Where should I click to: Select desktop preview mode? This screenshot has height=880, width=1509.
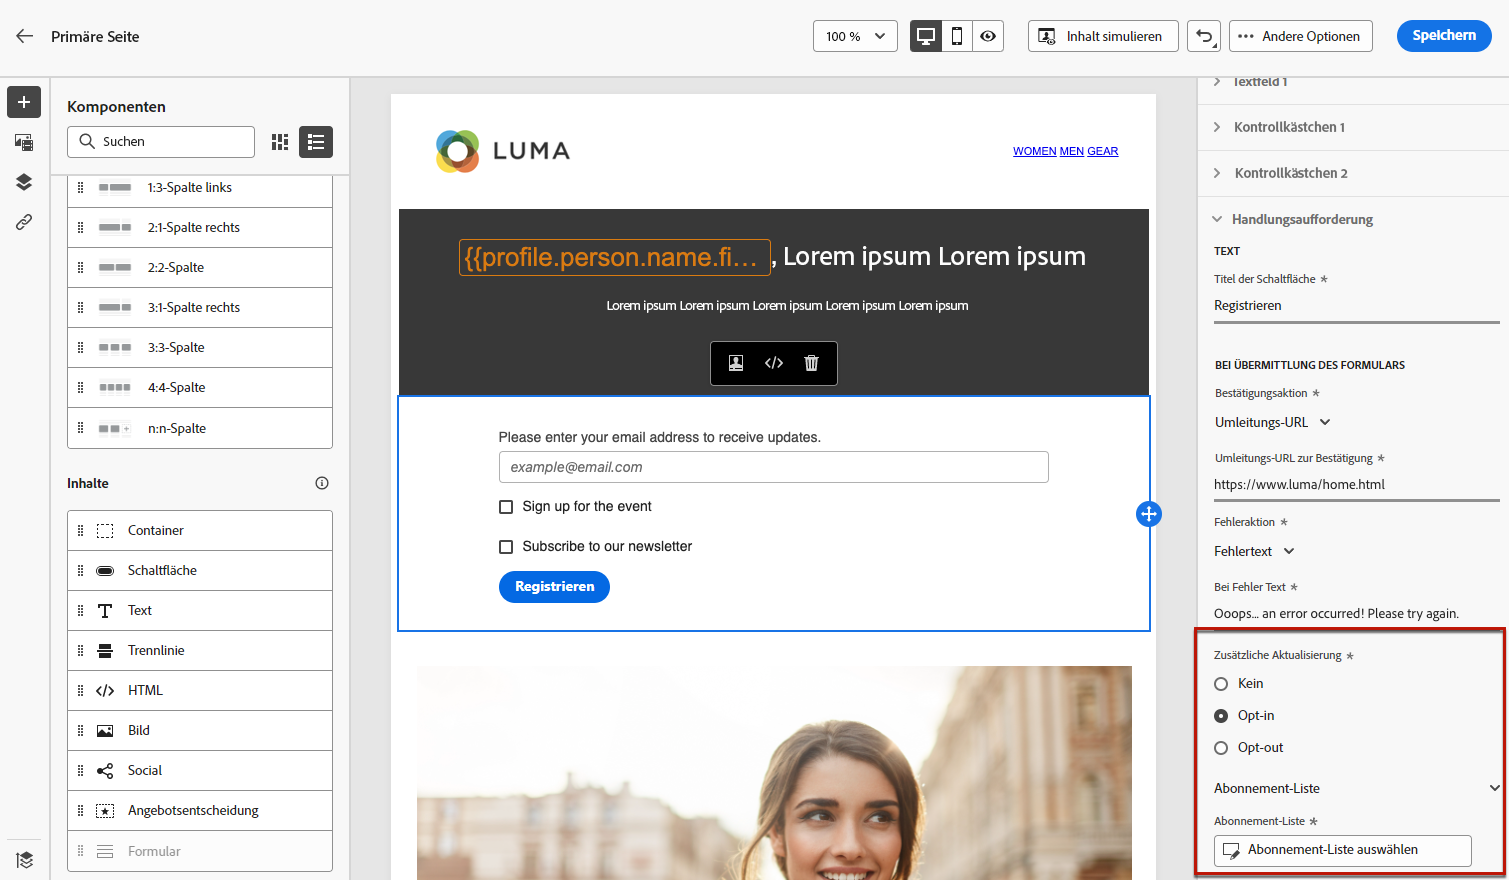pyautogui.click(x=926, y=36)
